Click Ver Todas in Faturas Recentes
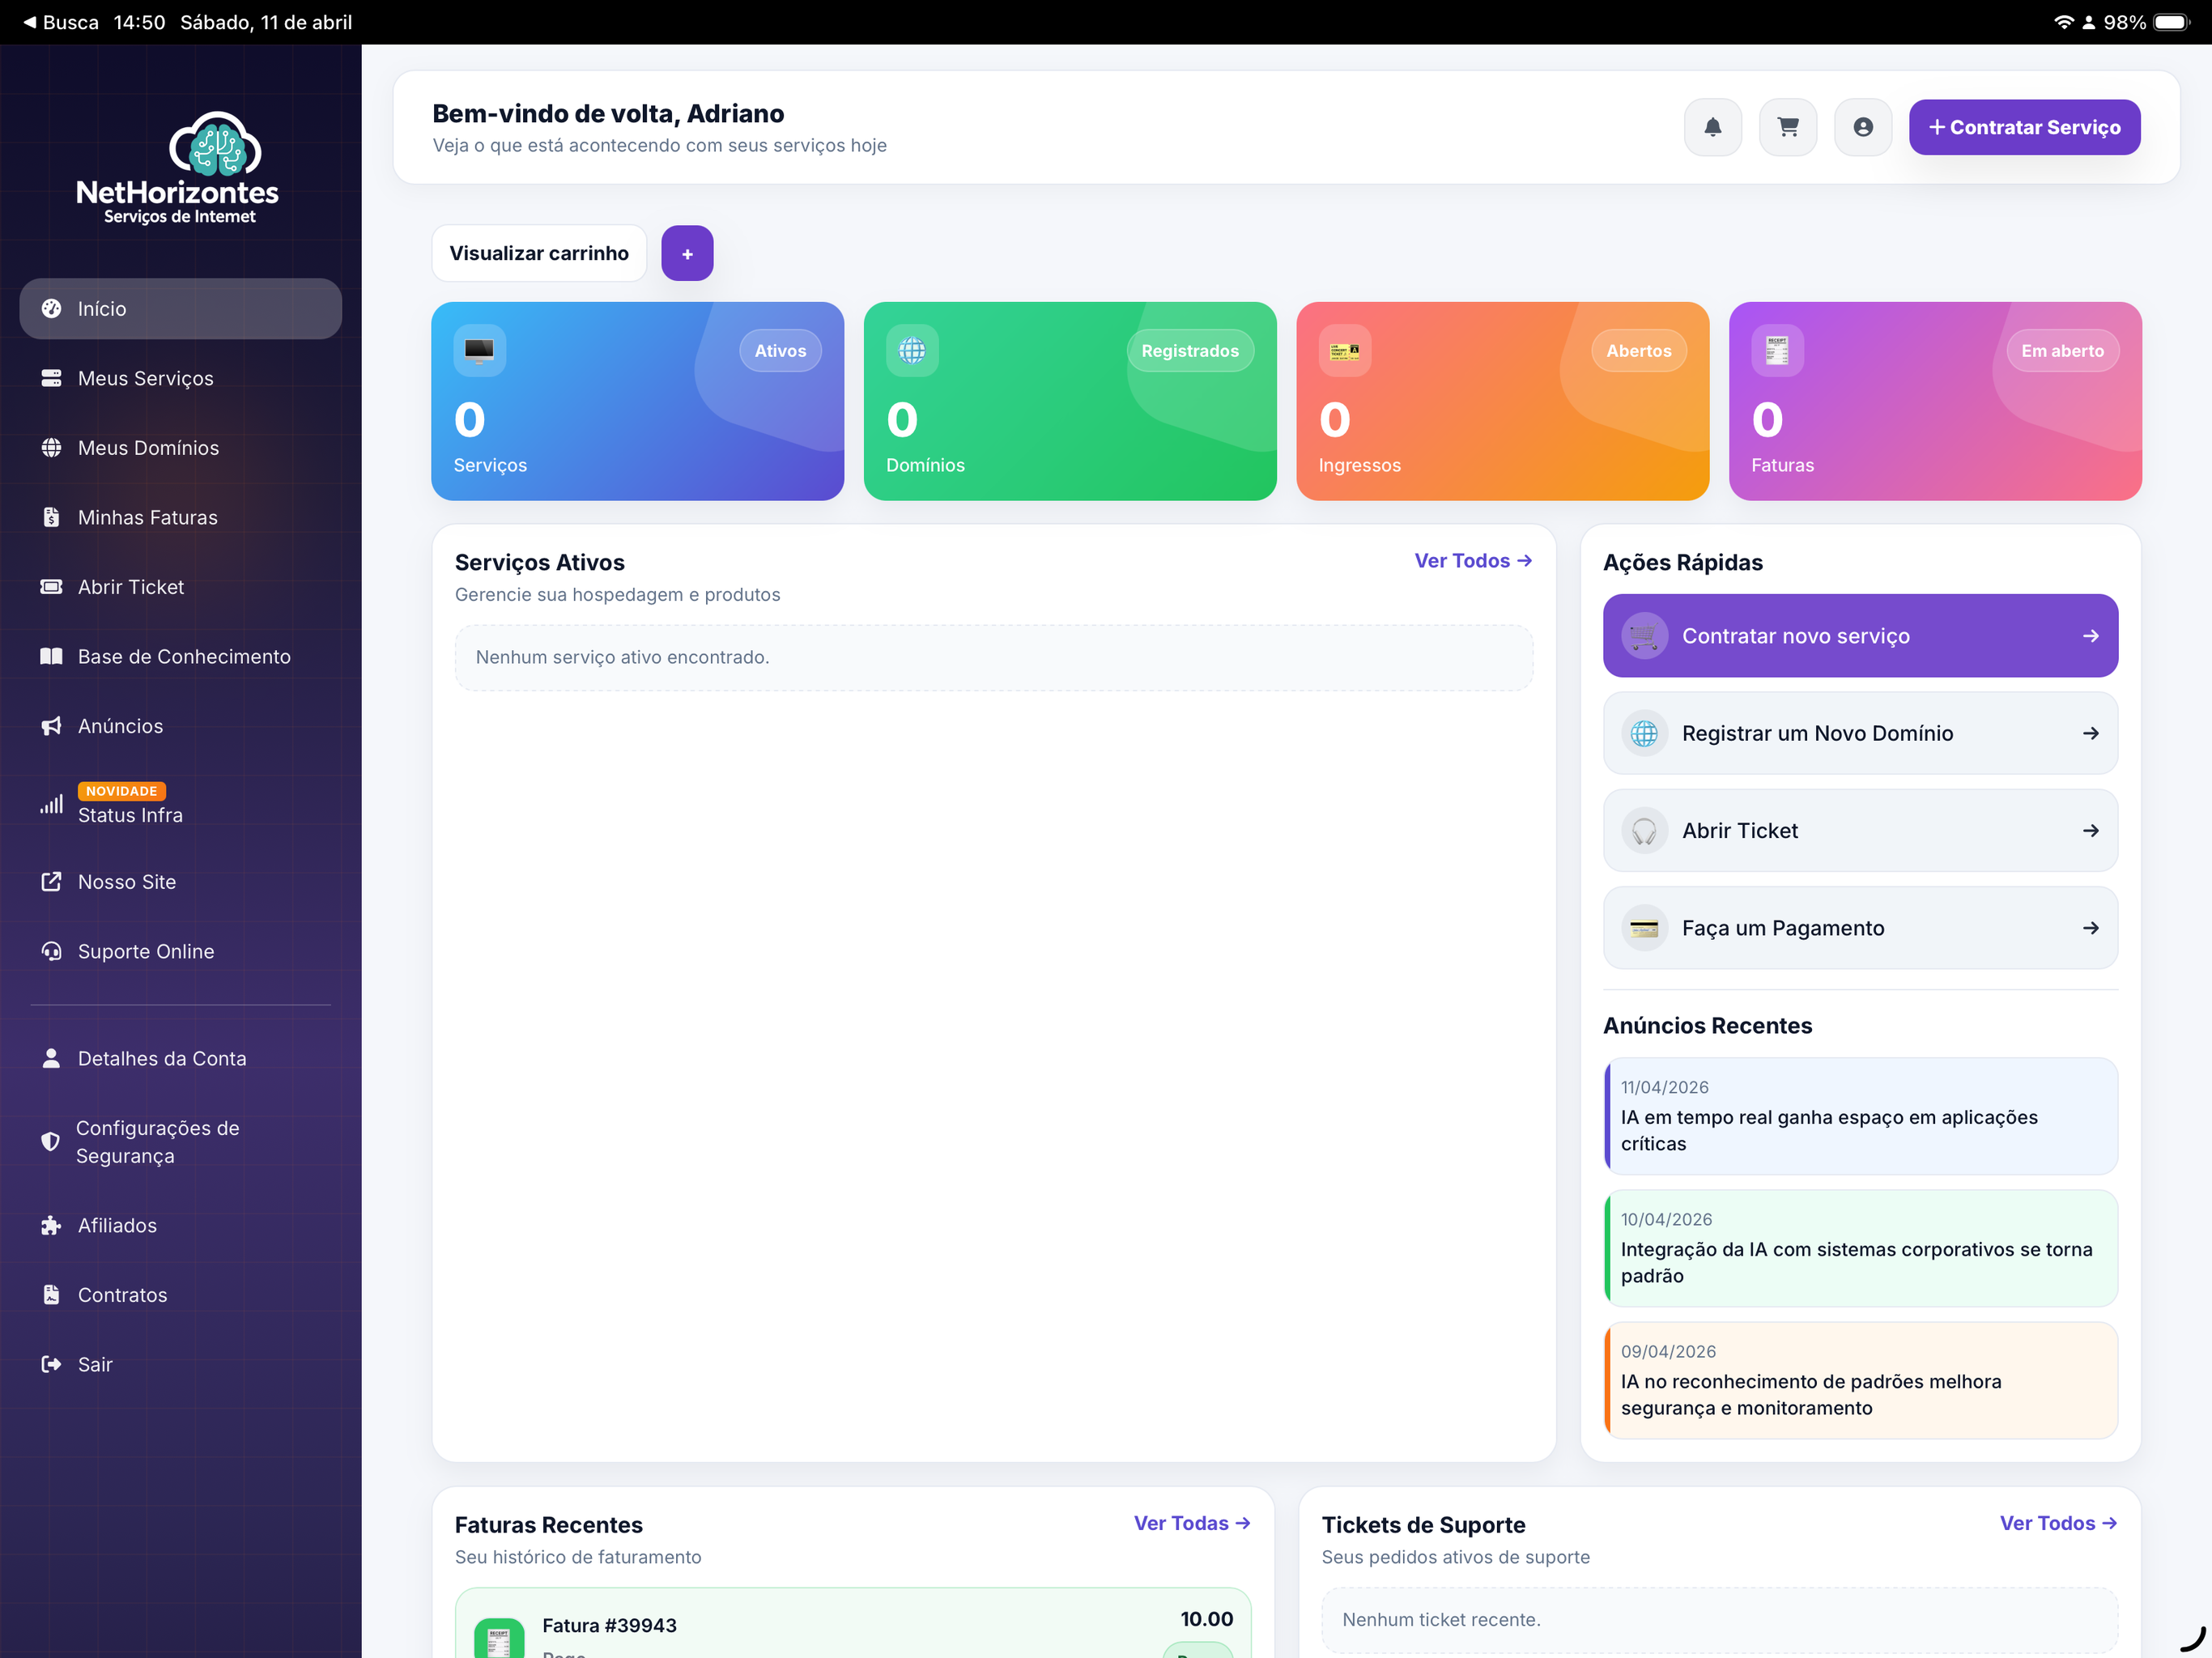 (x=1191, y=1523)
